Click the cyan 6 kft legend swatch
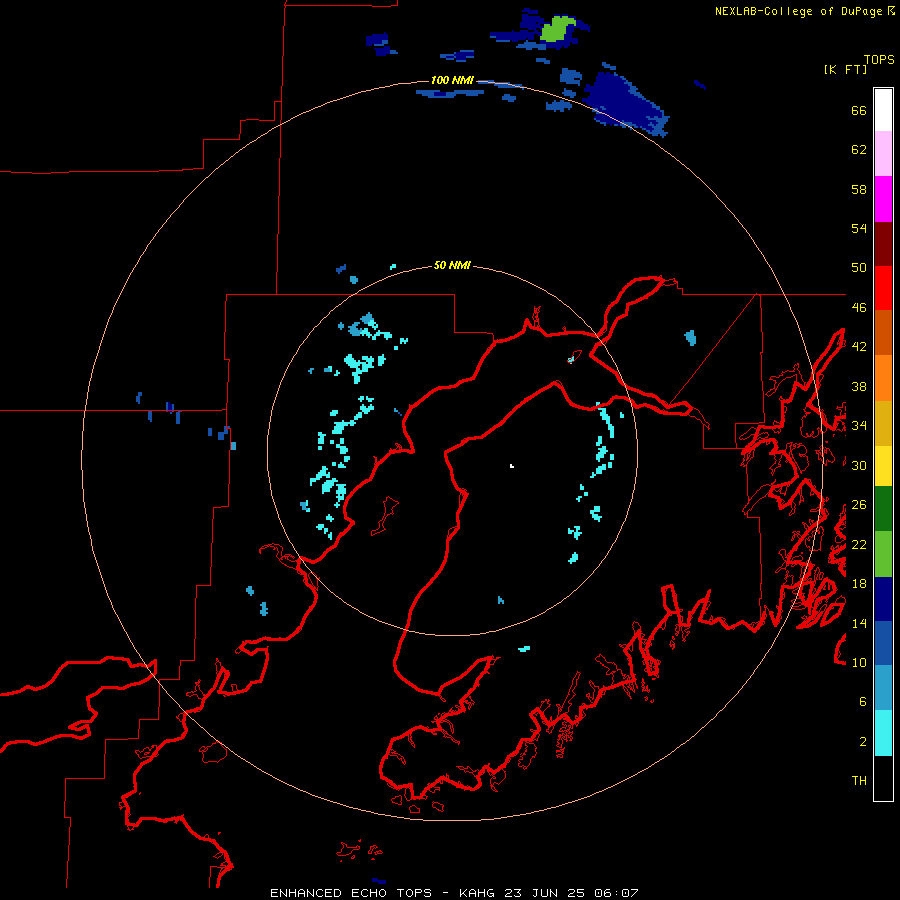 click(883, 733)
